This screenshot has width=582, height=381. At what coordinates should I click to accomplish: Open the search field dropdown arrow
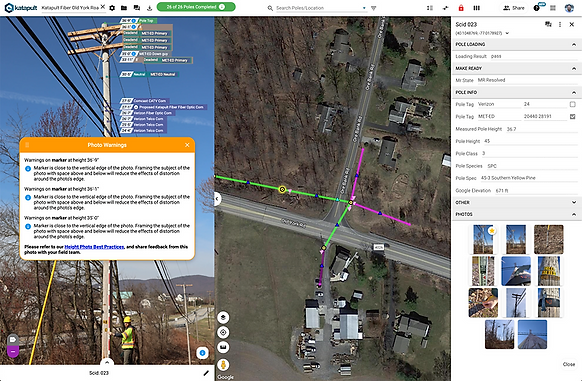364,8
